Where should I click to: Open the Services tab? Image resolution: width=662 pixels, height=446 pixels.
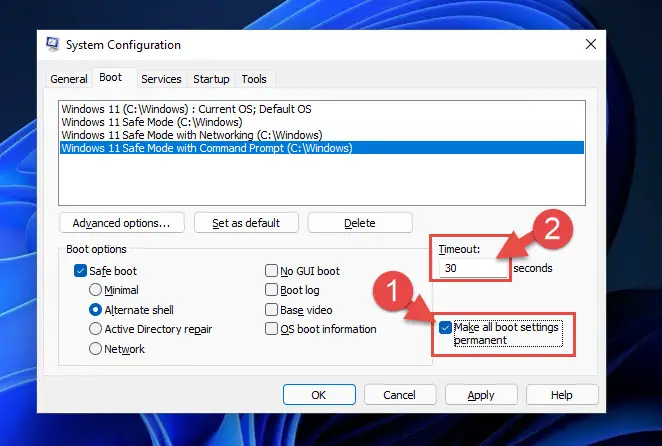(x=161, y=79)
